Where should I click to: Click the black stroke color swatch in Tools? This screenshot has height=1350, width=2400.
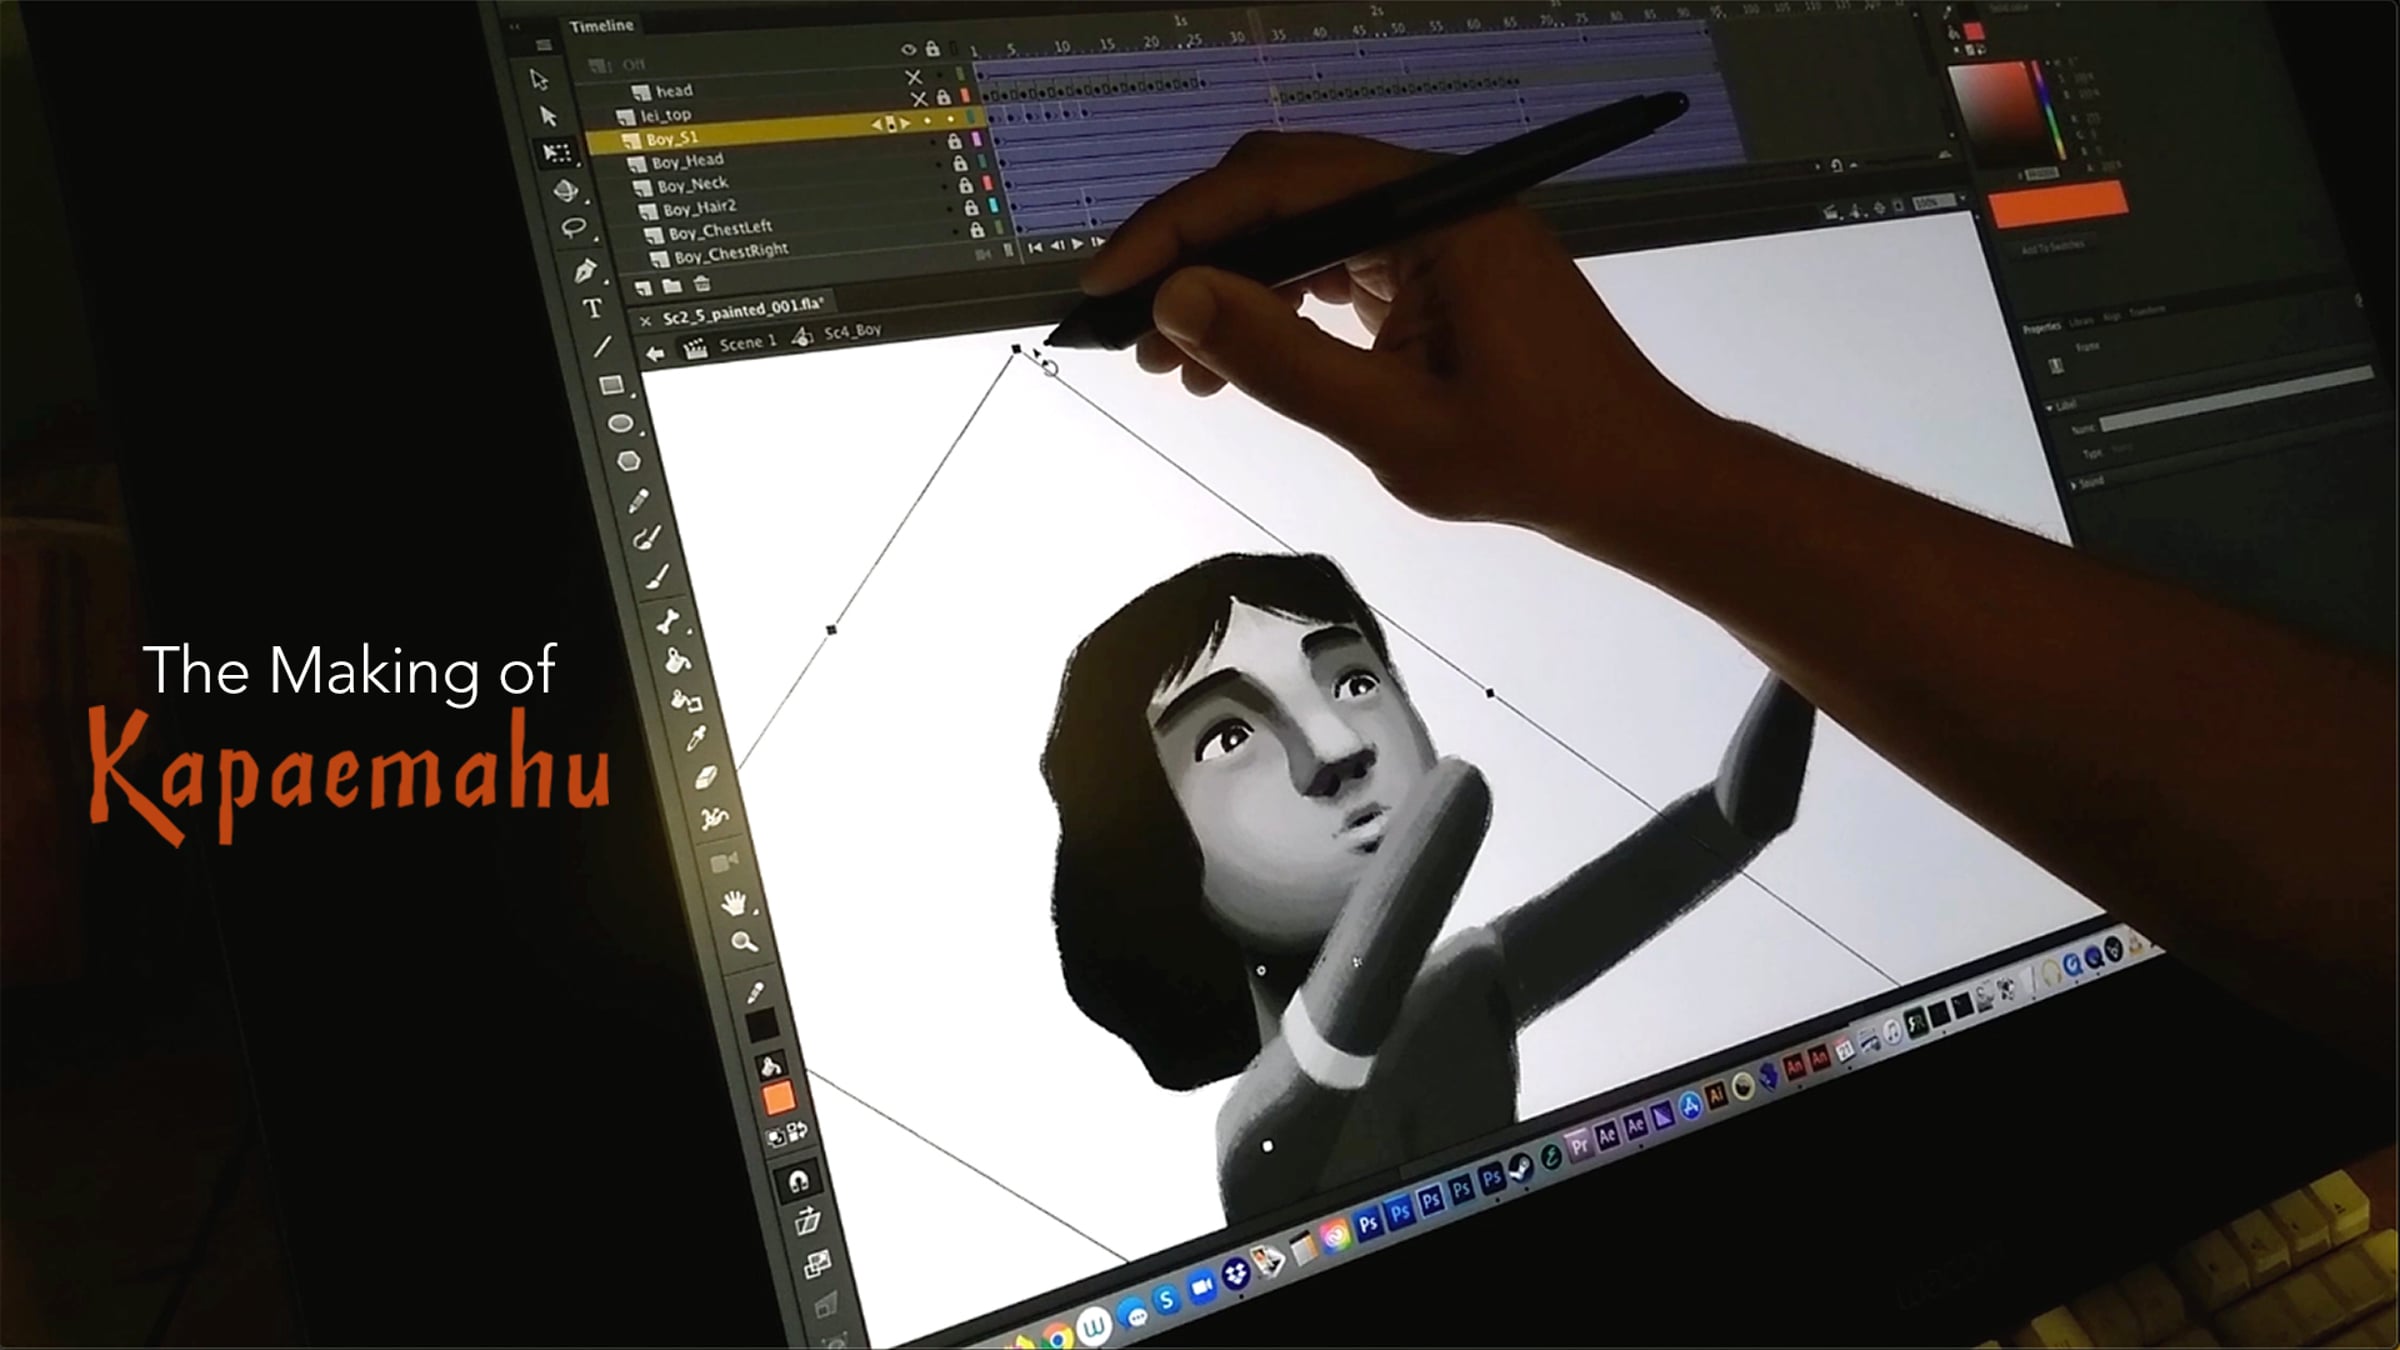[762, 1026]
